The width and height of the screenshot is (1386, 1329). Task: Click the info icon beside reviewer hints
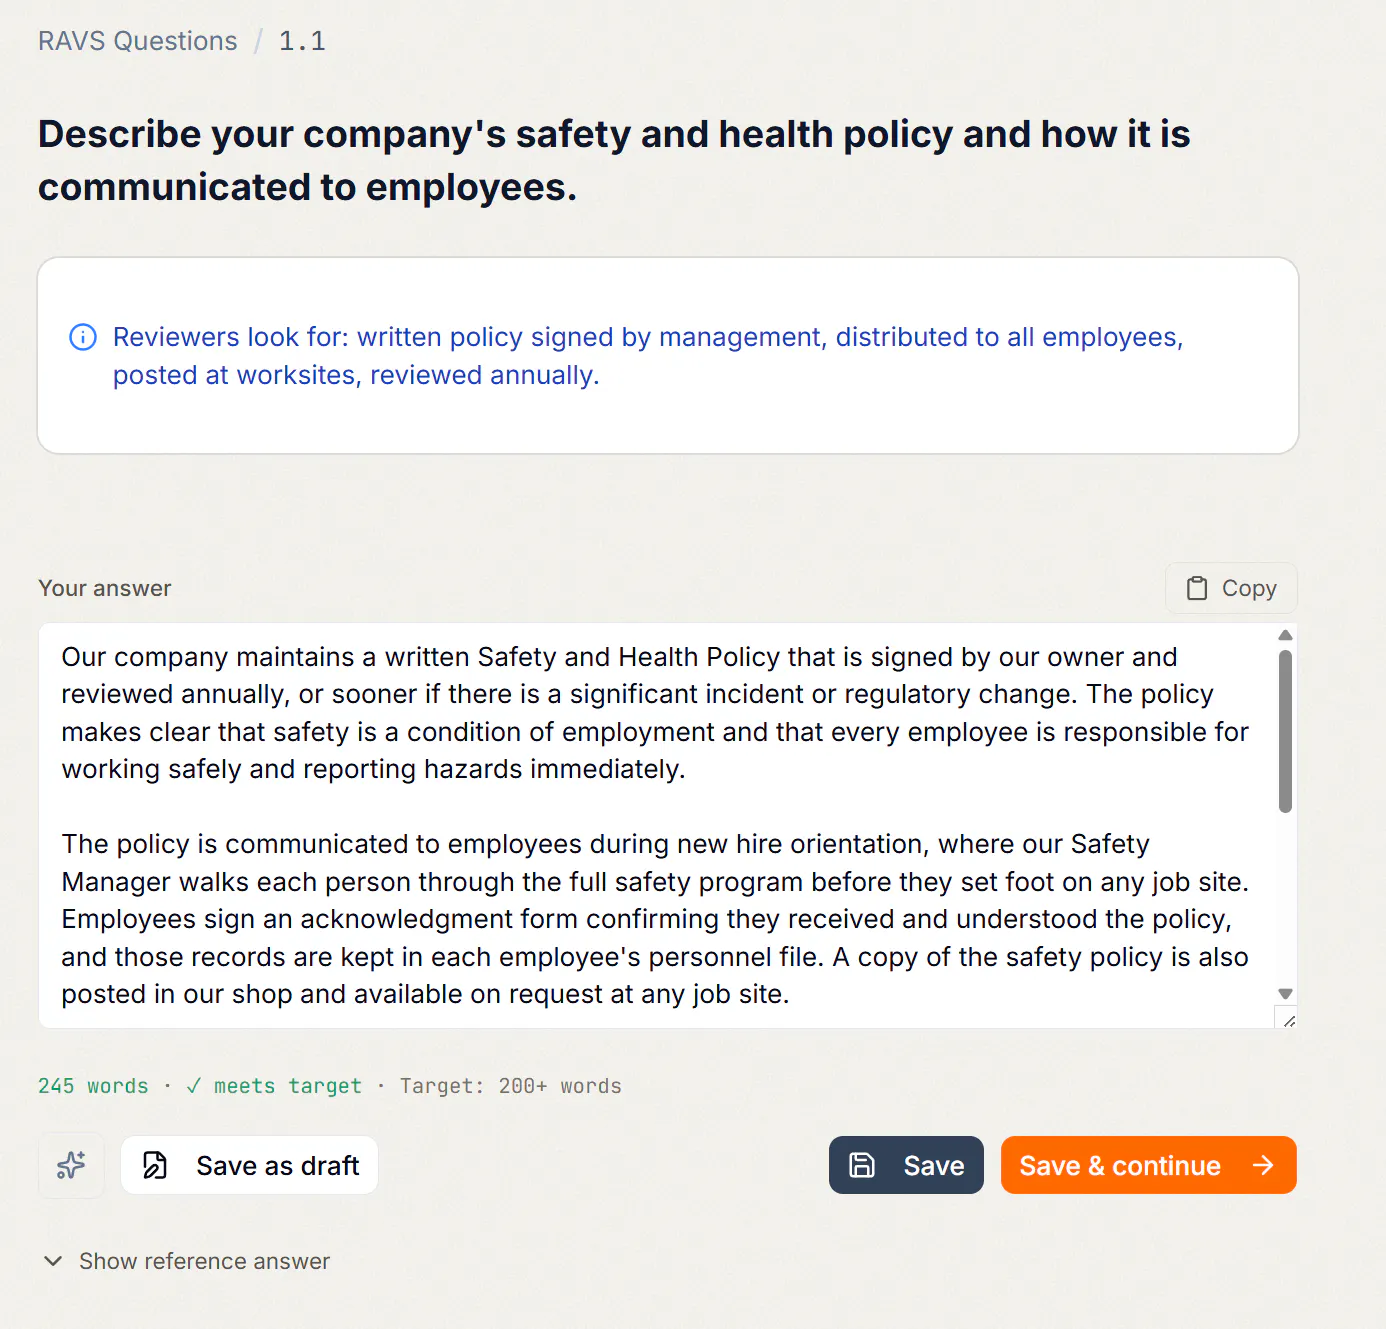point(83,337)
